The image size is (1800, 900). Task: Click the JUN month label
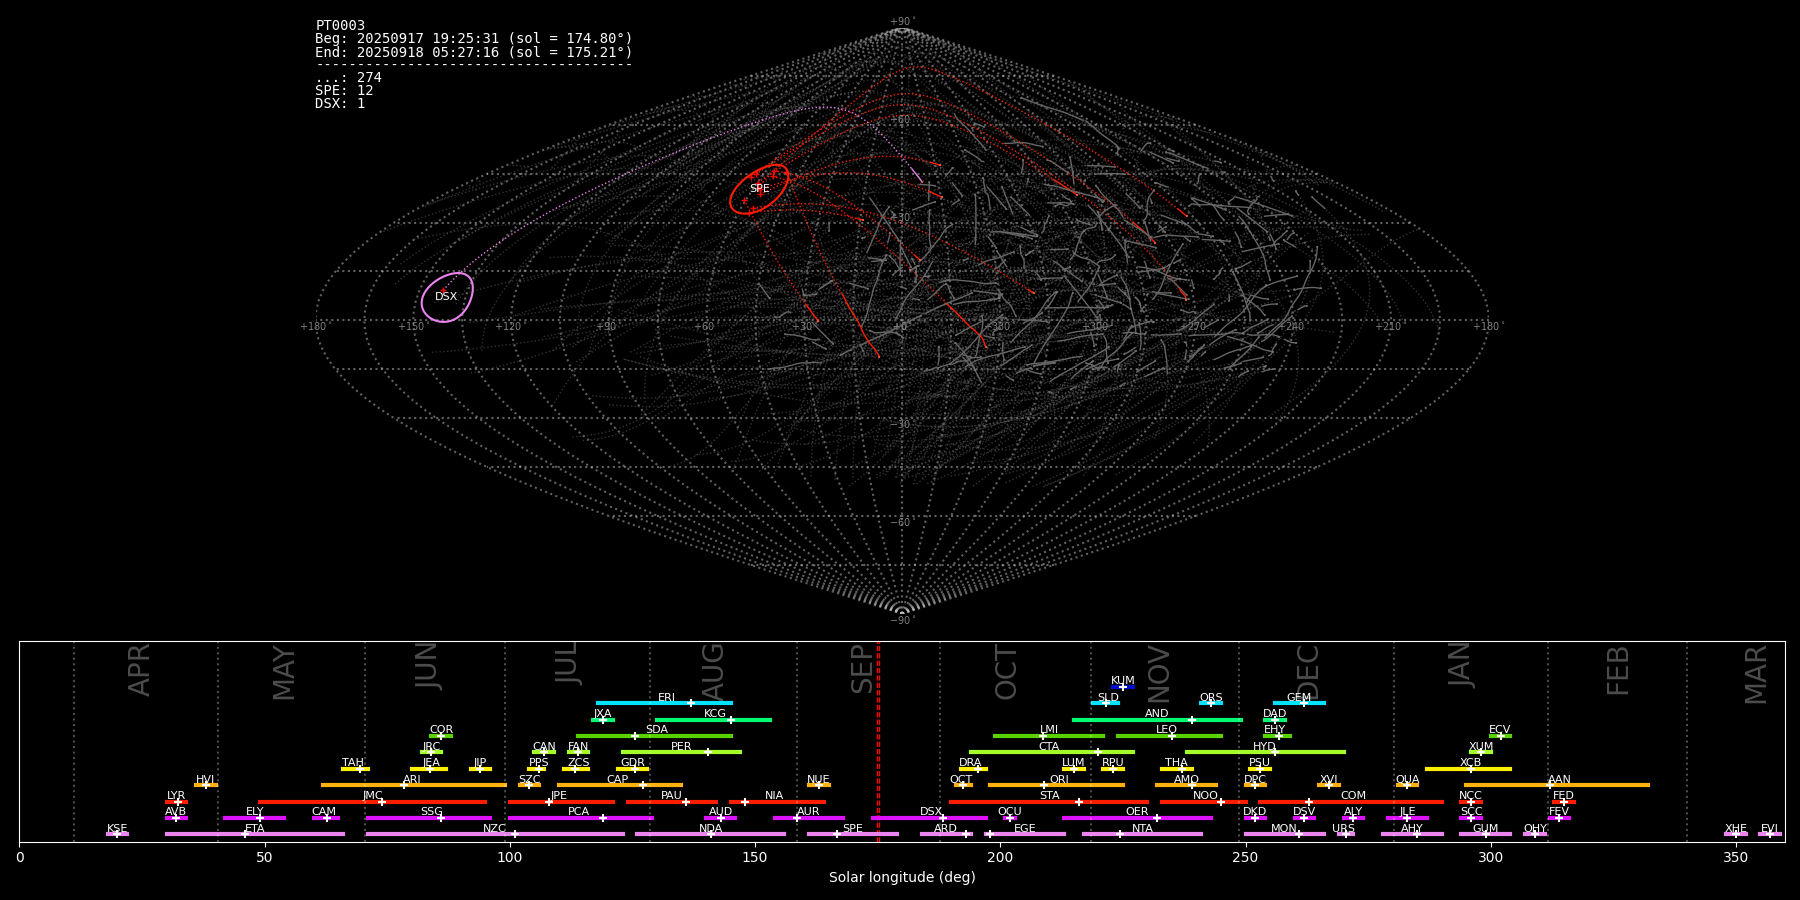(427, 666)
